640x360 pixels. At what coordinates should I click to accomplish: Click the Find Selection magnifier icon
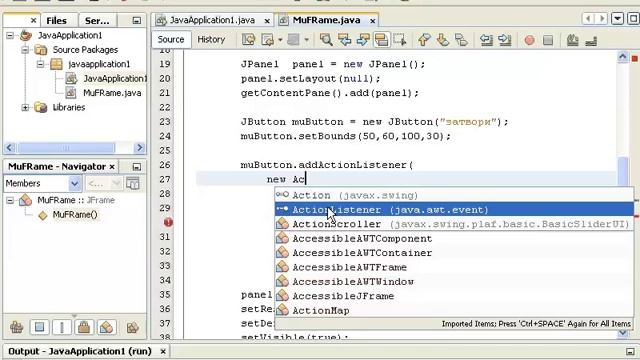coord(326,40)
